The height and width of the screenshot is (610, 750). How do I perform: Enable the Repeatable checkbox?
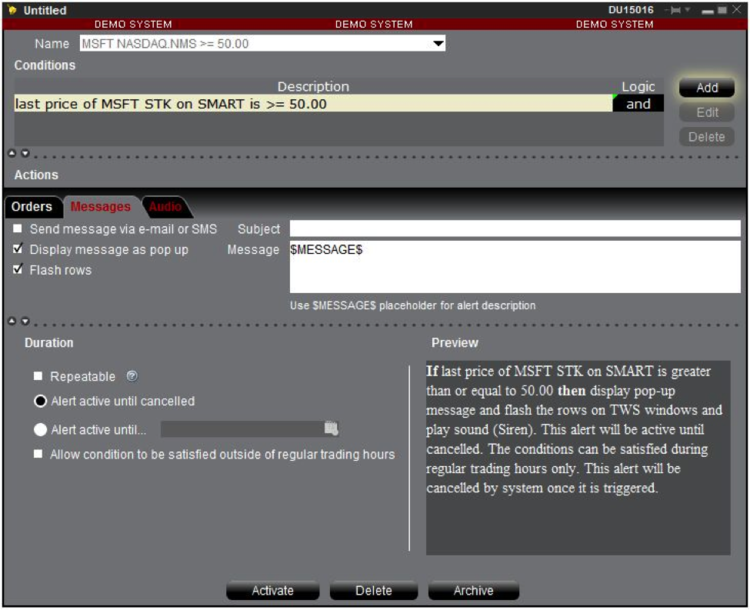coord(38,376)
